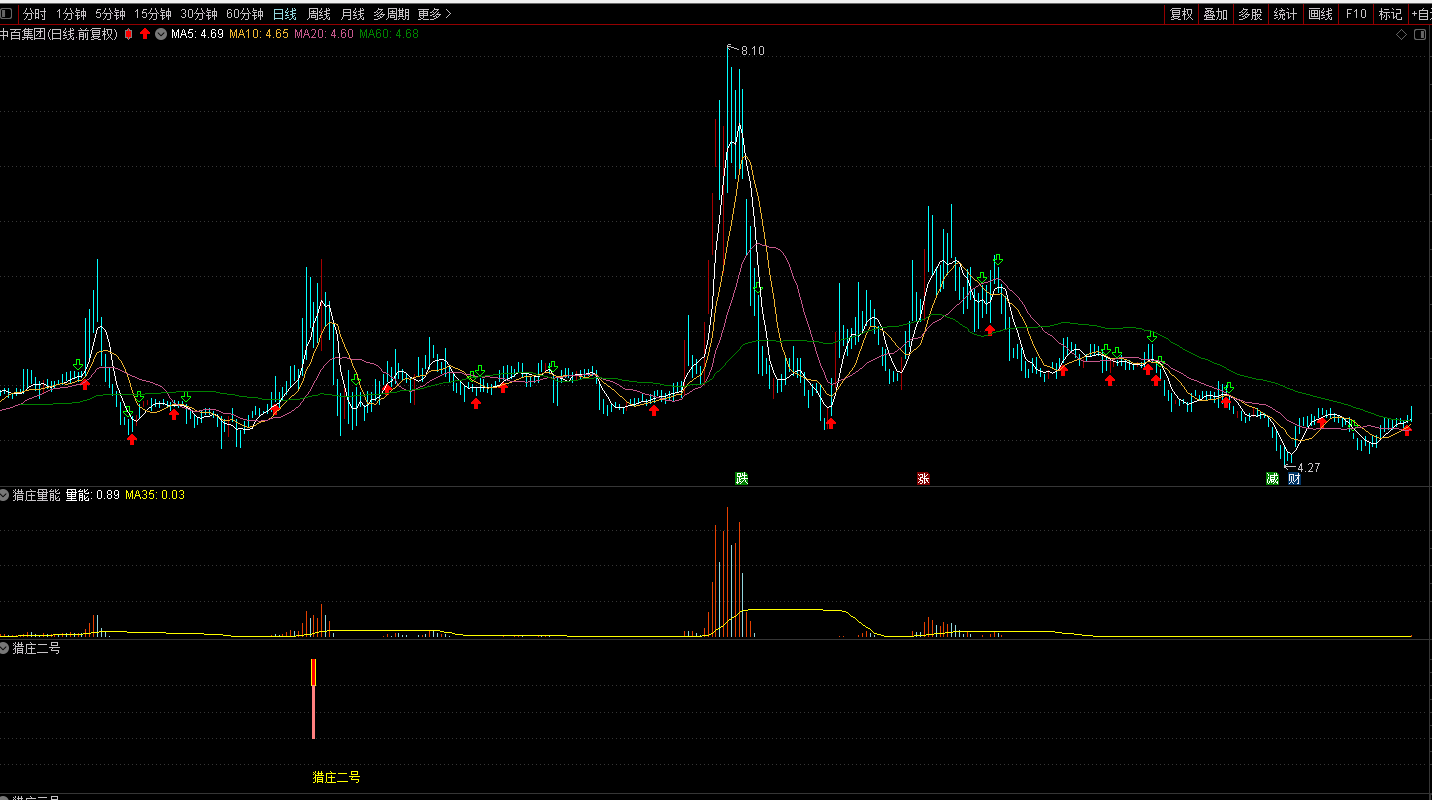Switch to the 5分钟 period tab

pos(110,14)
